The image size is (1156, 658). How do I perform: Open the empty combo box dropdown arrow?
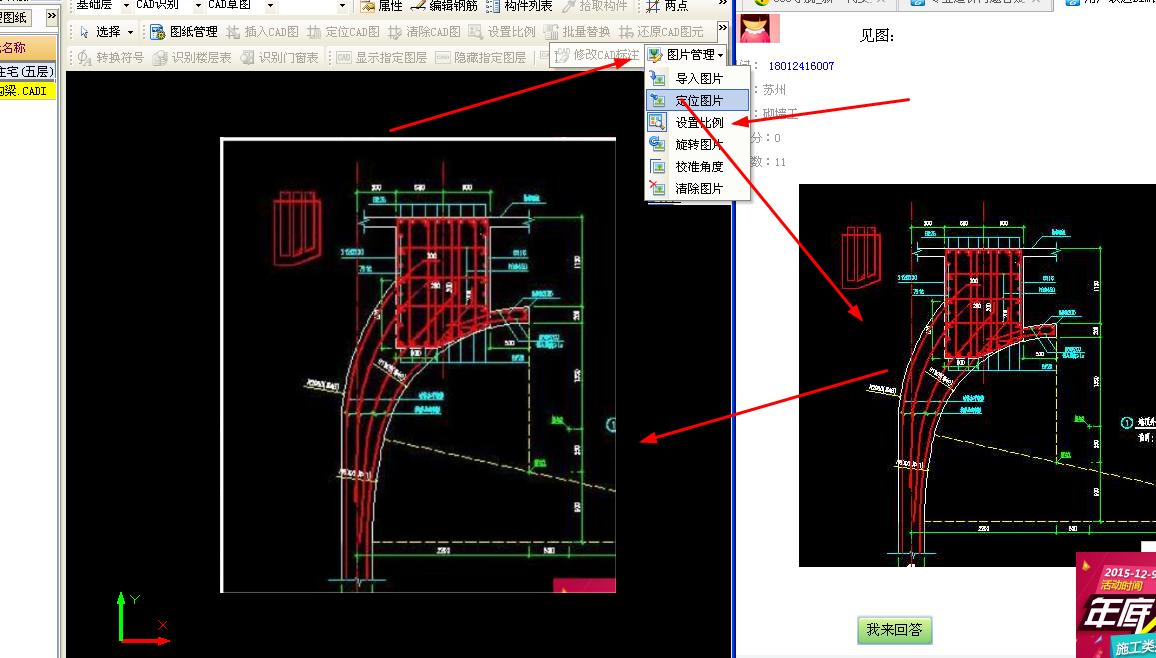tap(342, 6)
